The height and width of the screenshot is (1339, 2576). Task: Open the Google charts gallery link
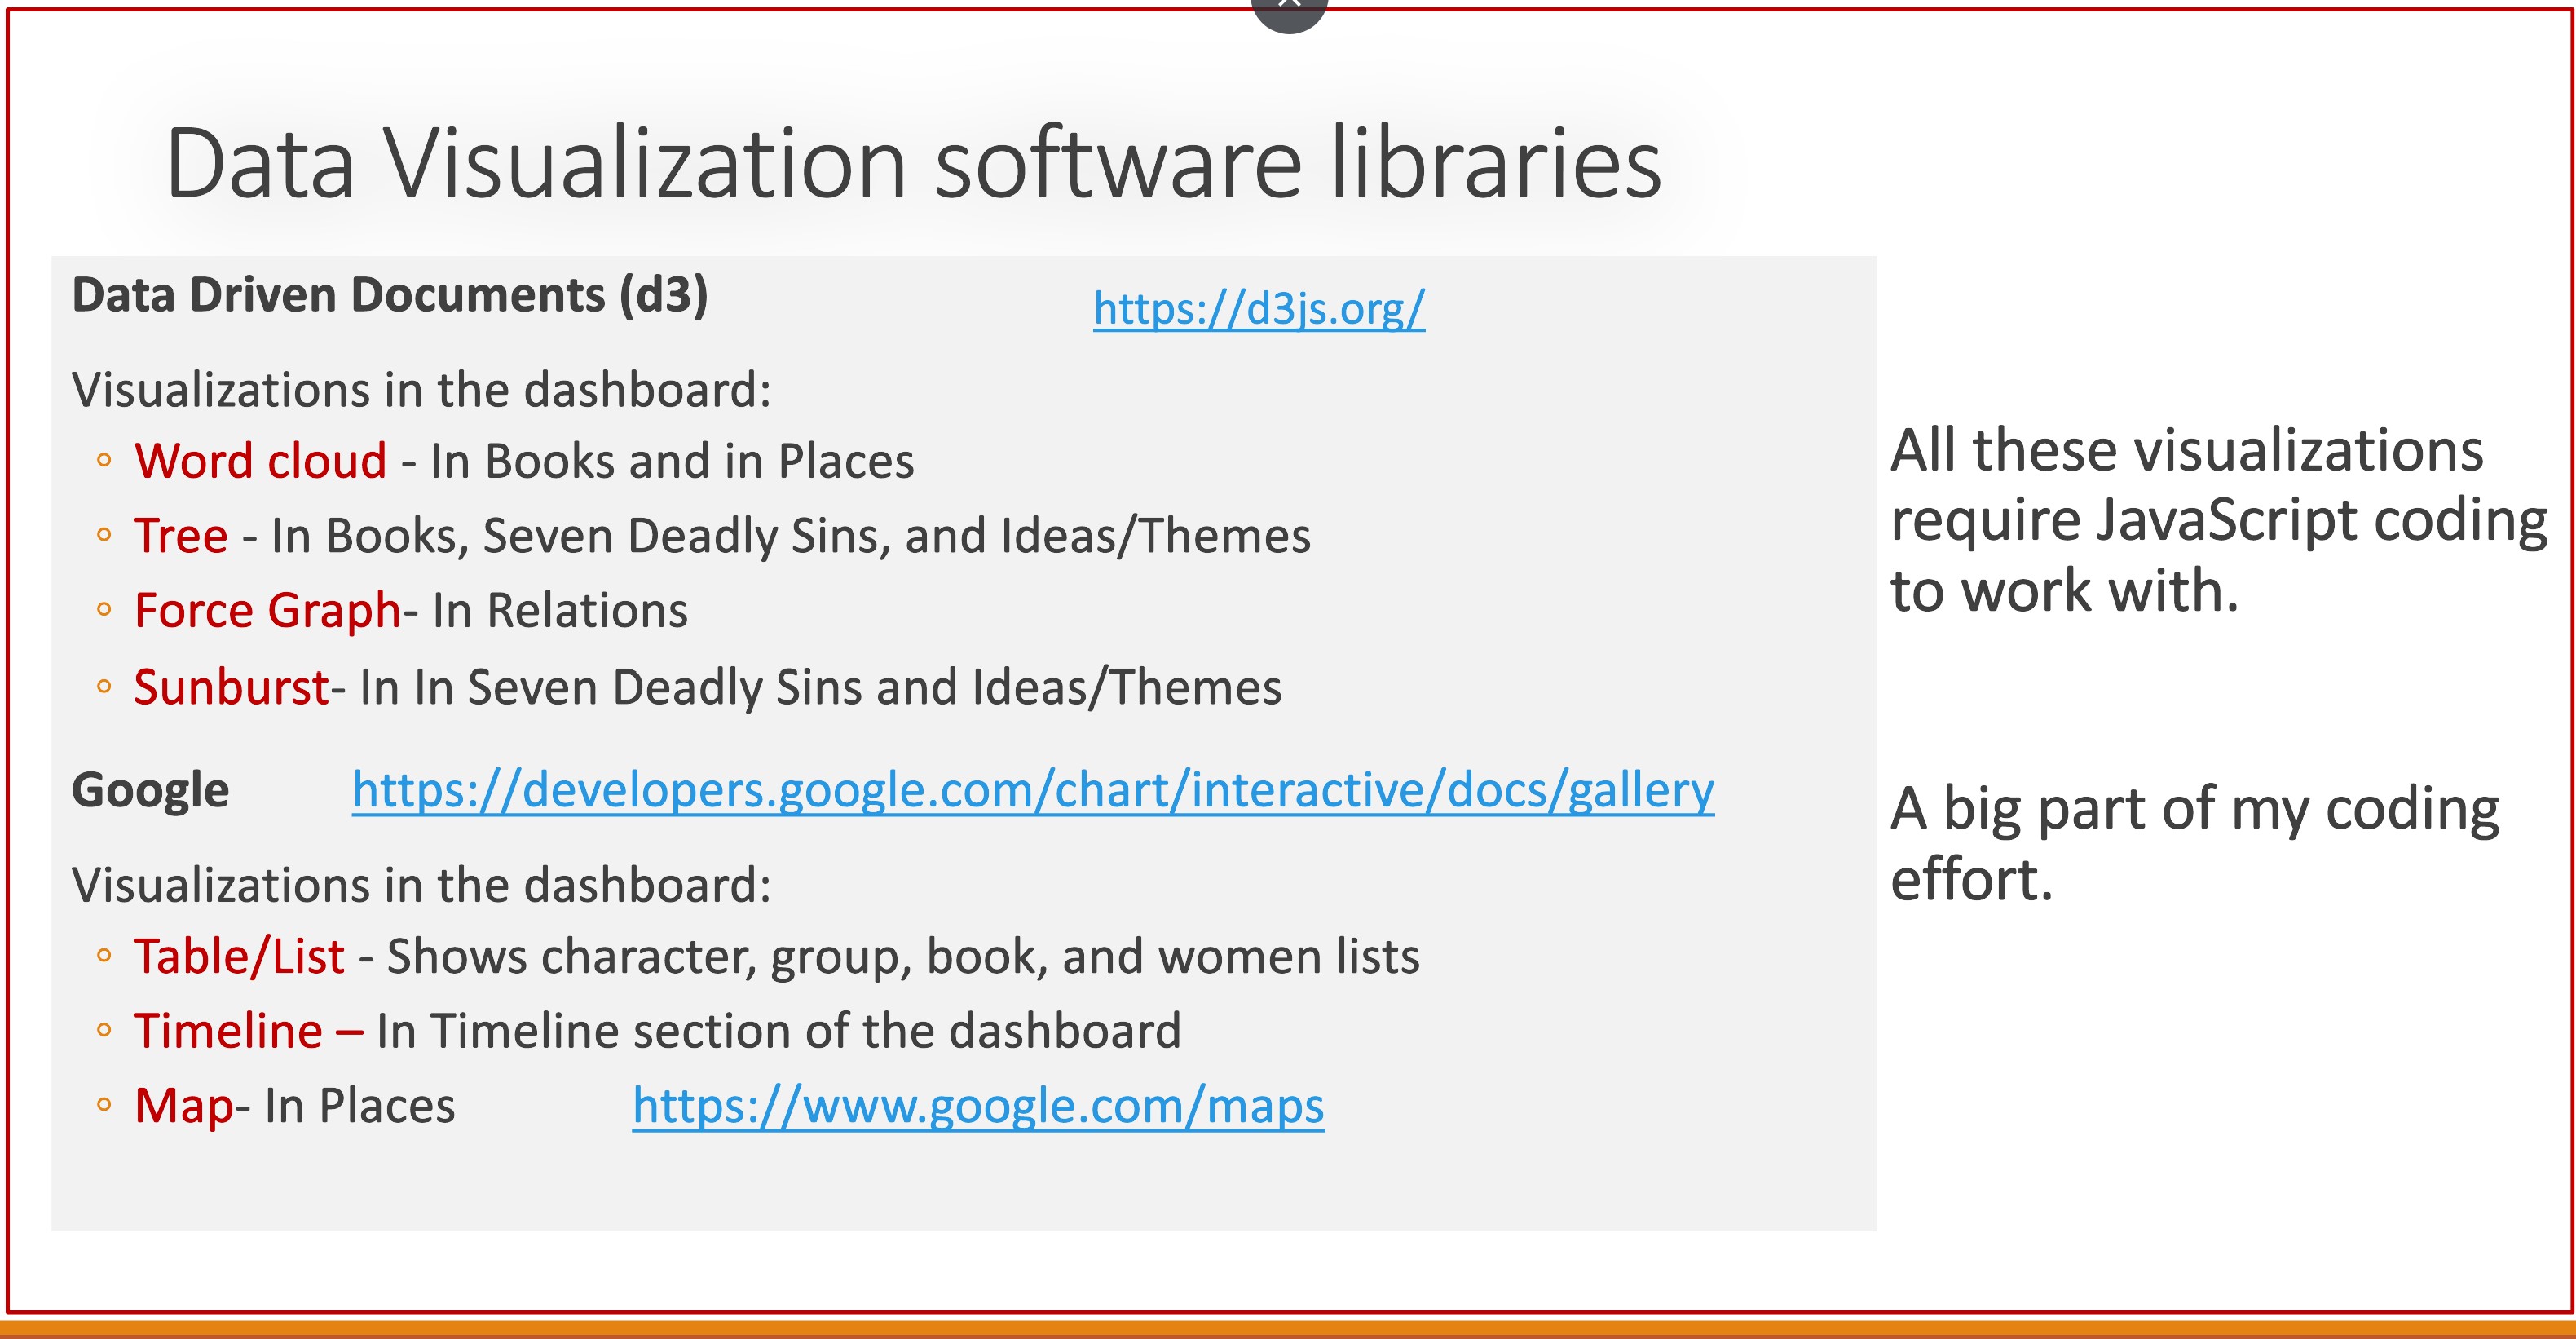coord(1032,790)
